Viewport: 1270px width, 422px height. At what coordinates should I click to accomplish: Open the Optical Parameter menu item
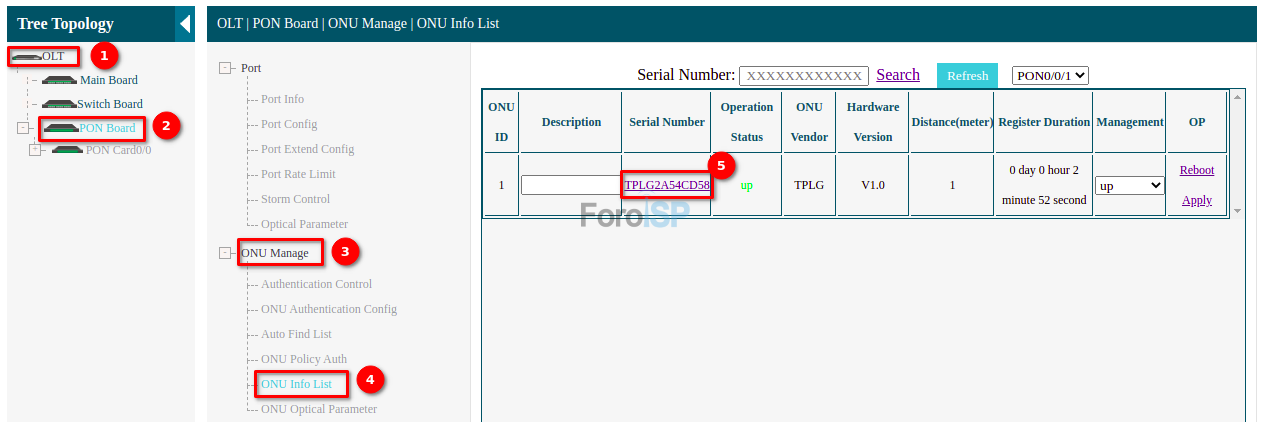pyautogui.click(x=304, y=224)
